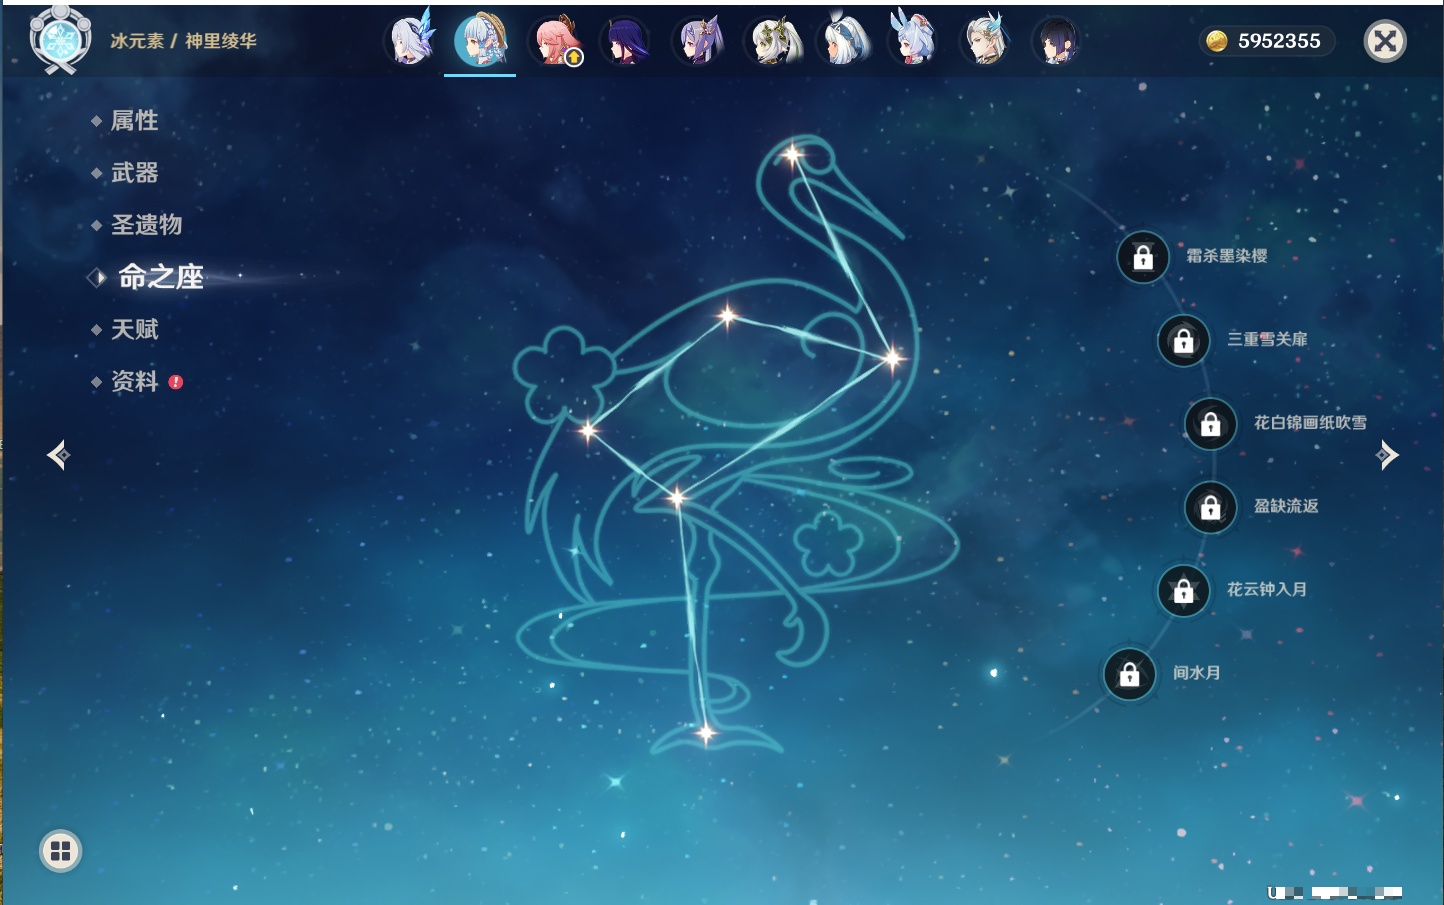Switch to the 武器 weapon menu
The width and height of the screenshot is (1444, 905).
pos(134,173)
